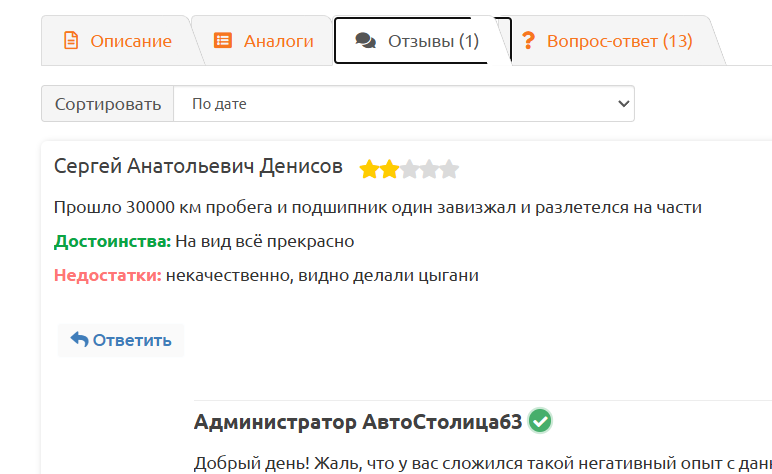Click the document icon on Описание tab
The height and width of the screenshot is (474, 772).
click(x=71, y=40)
